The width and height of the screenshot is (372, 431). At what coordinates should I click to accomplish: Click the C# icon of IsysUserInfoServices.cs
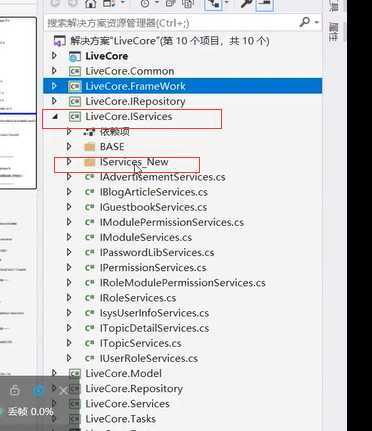89,313
